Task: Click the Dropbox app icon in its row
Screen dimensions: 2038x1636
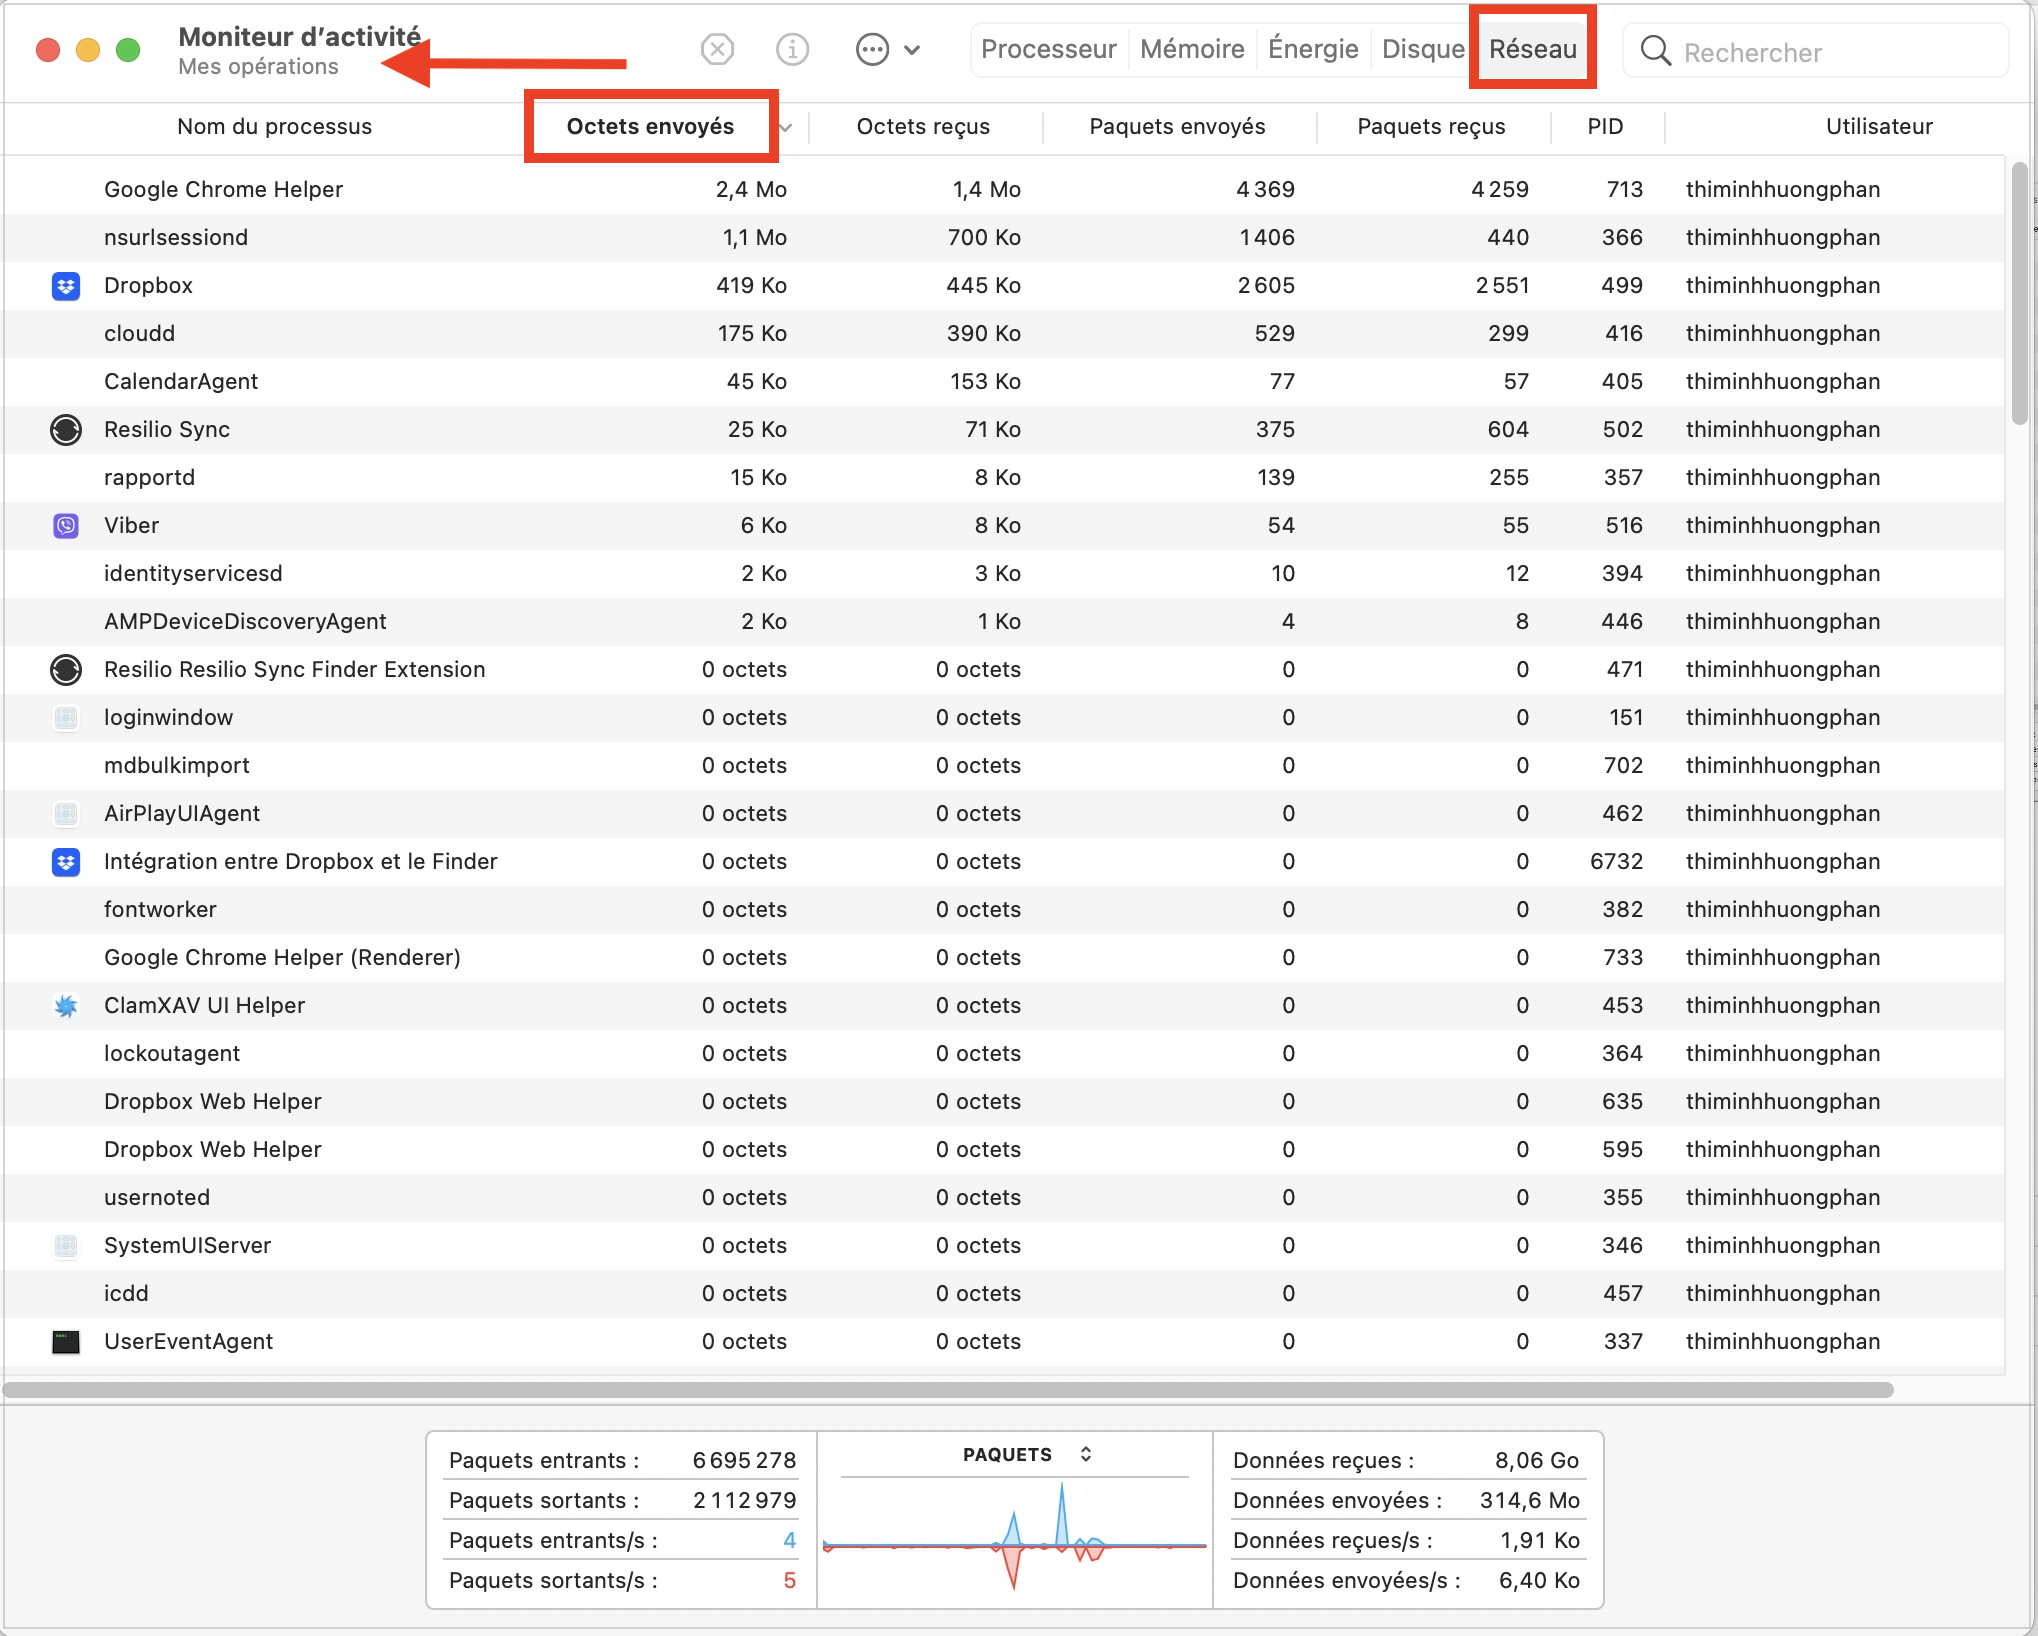Action: click(x=66, y=286)
